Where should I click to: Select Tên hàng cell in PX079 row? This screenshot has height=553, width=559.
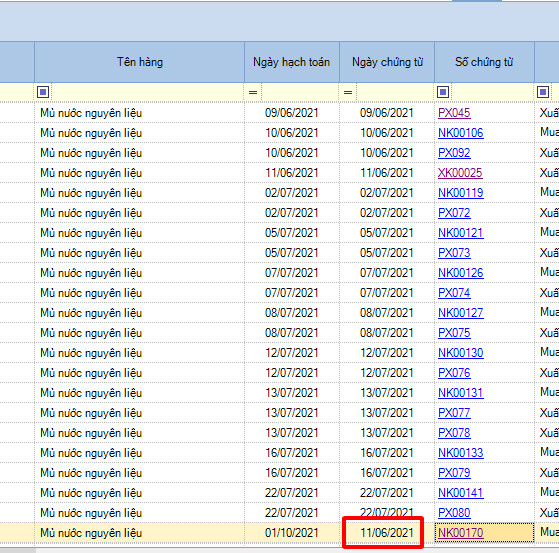tap(139, 472)
